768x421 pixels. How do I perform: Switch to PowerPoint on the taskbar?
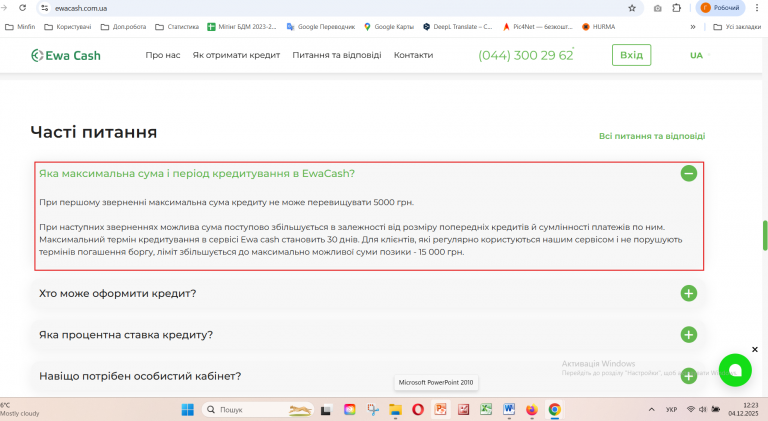click(441, 410)
